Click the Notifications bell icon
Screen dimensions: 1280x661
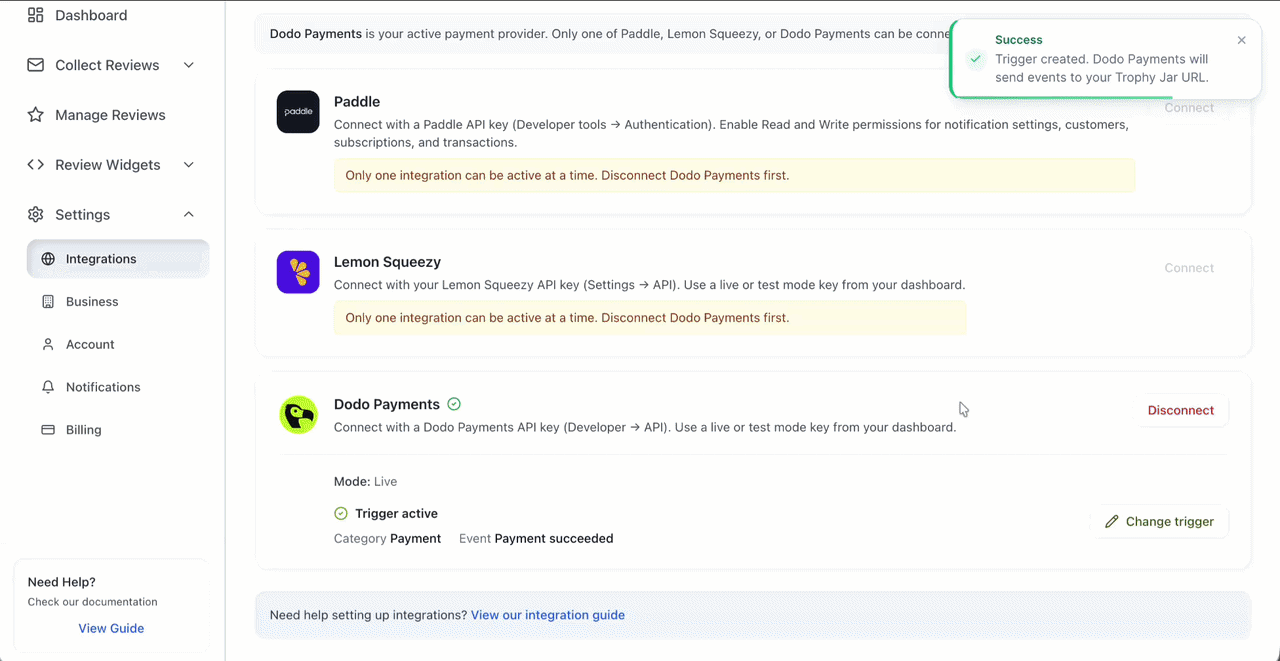[48, 387]
